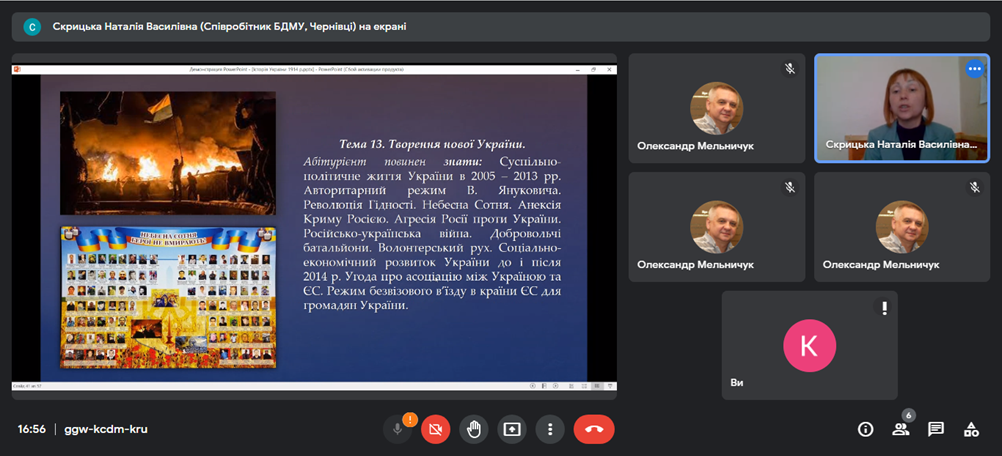
Task: Click the exclamation alert icon on your tile
Action: pos(884,308)
